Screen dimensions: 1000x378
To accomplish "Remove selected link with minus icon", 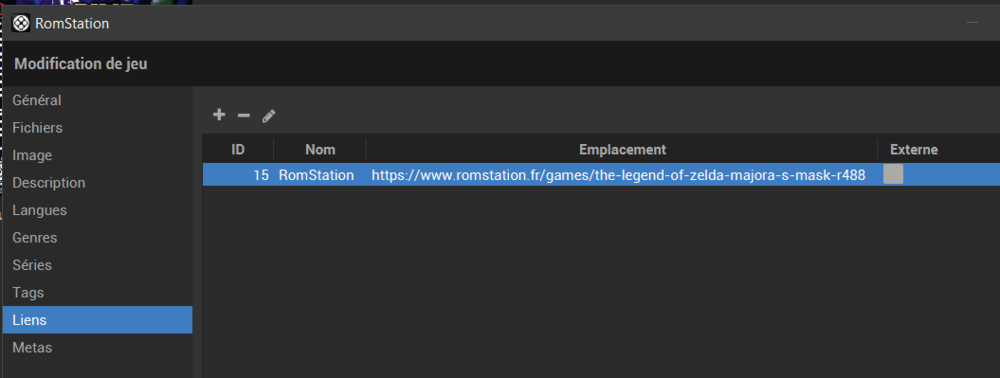I will pyautogui.click(x=244, y=115).
